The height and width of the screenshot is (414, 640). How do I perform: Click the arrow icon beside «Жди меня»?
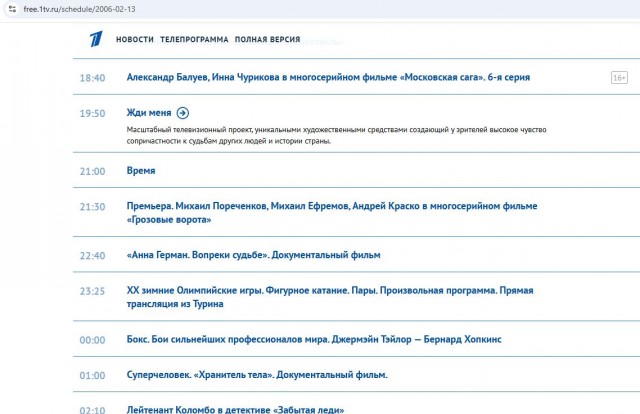click(x=183, y=113)
